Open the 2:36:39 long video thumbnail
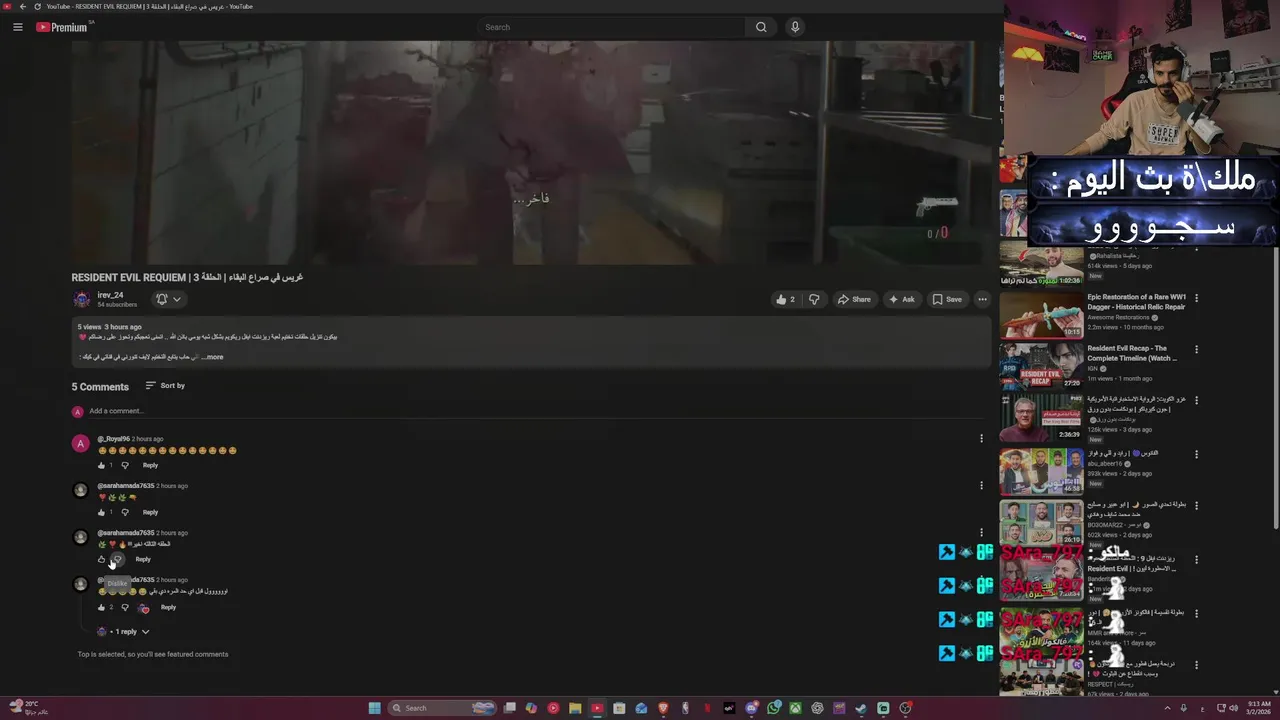 [x=1041, y=418]
